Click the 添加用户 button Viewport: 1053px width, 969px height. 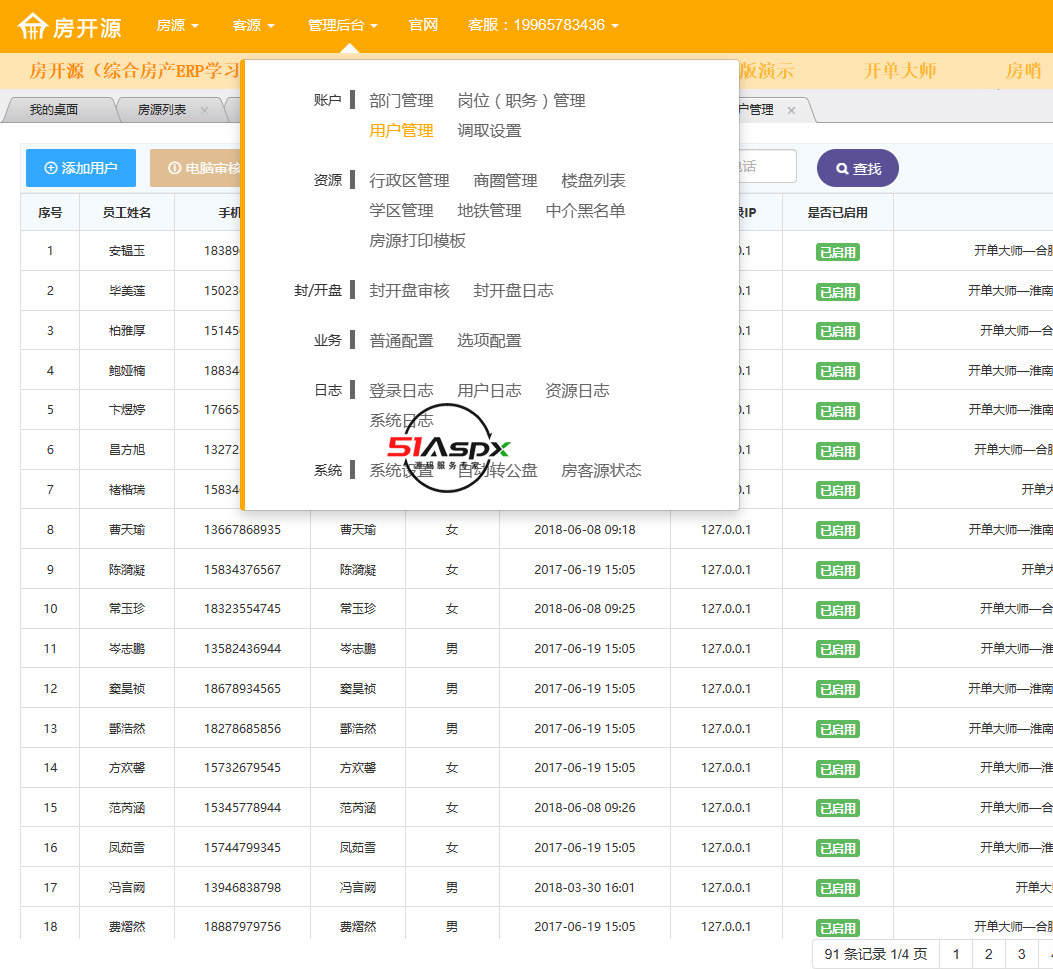click(81, 168)
